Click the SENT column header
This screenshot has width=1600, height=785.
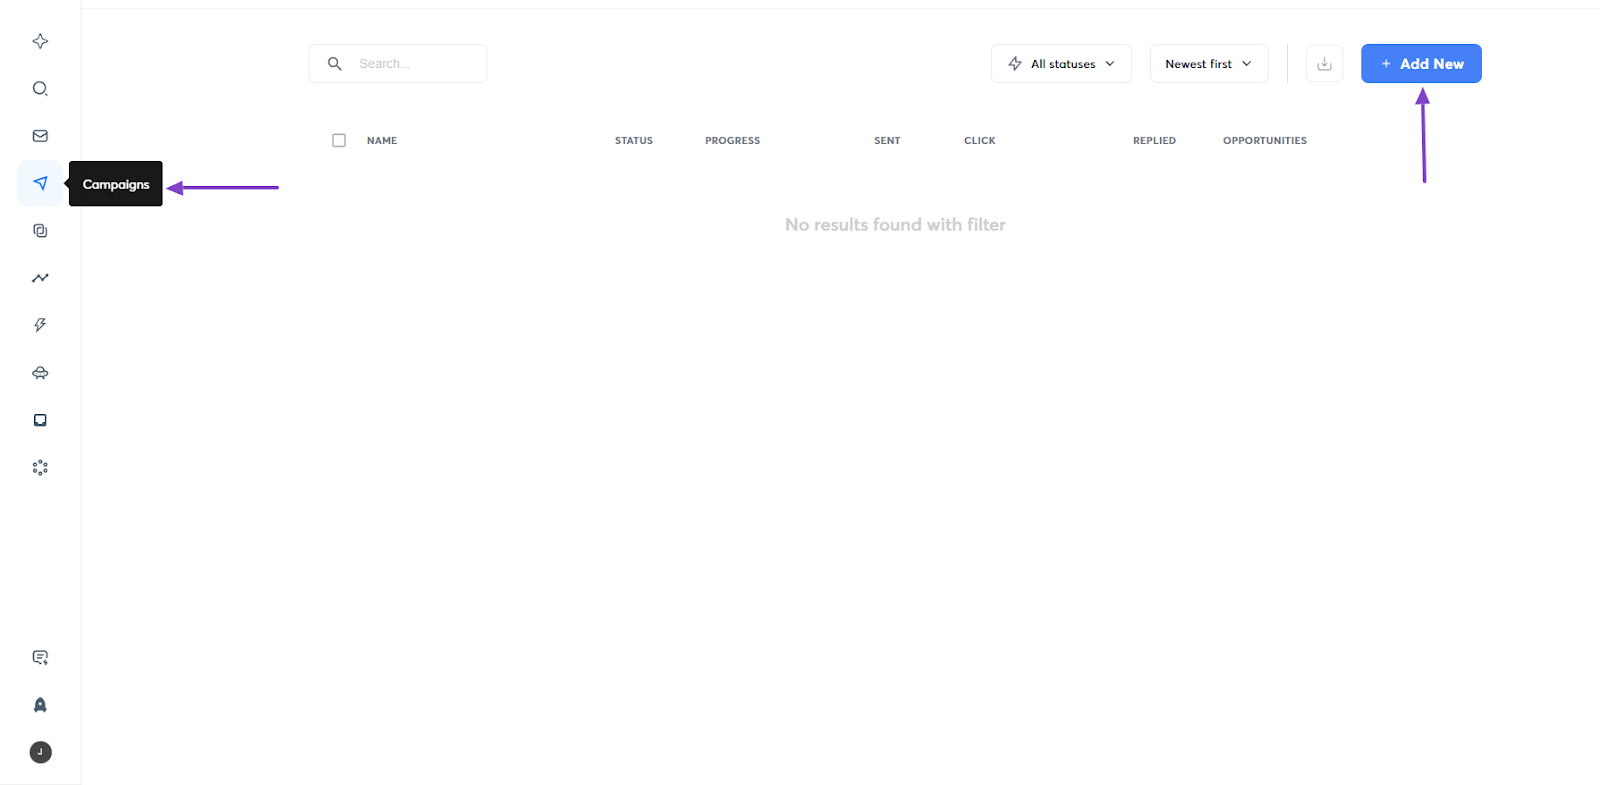coord(887,141)
